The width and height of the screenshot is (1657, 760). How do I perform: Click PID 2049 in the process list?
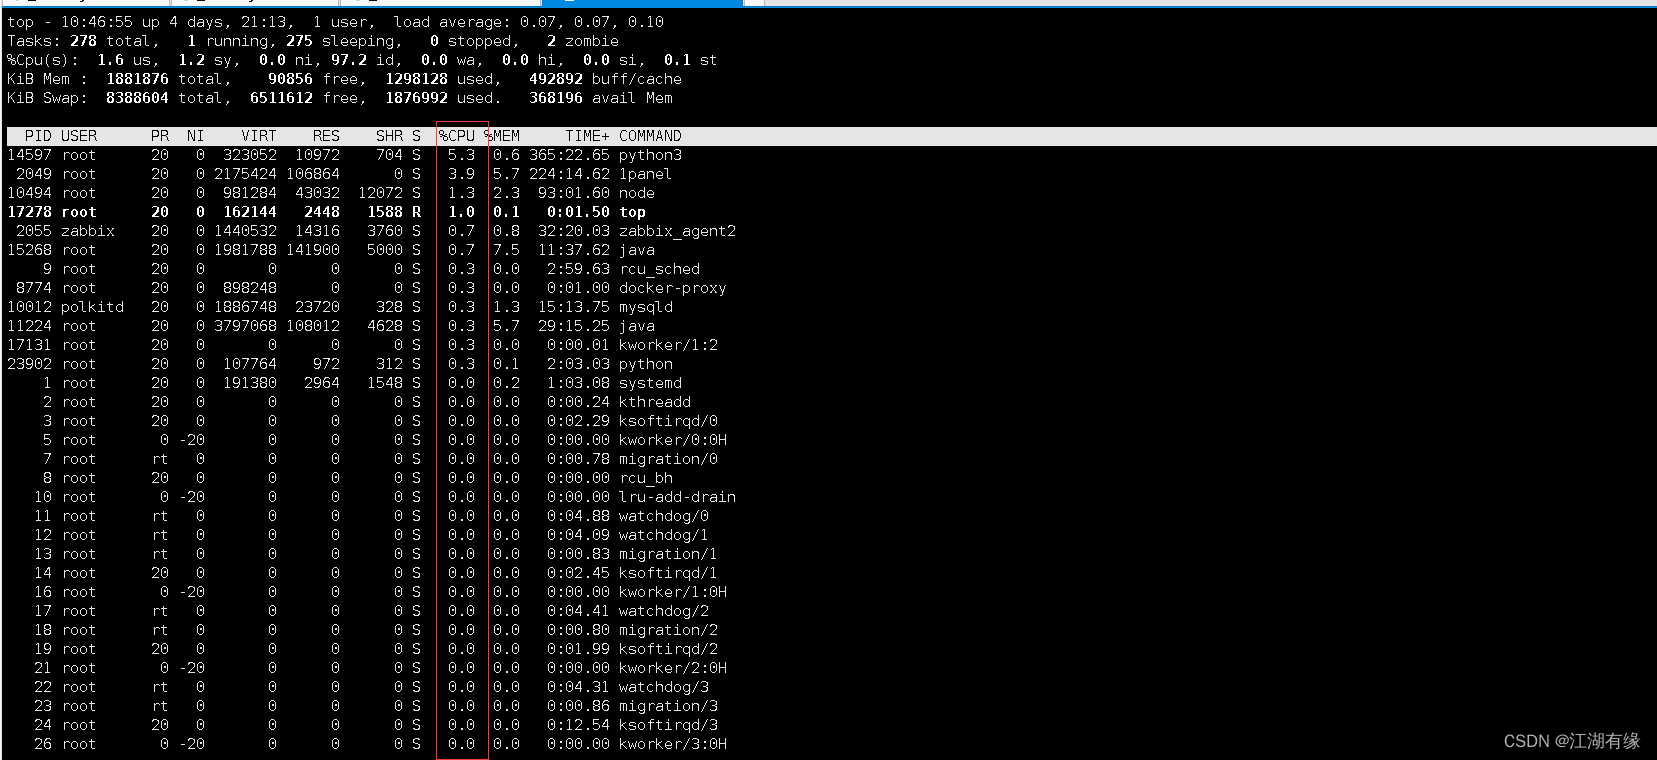(x=34, y=174)
